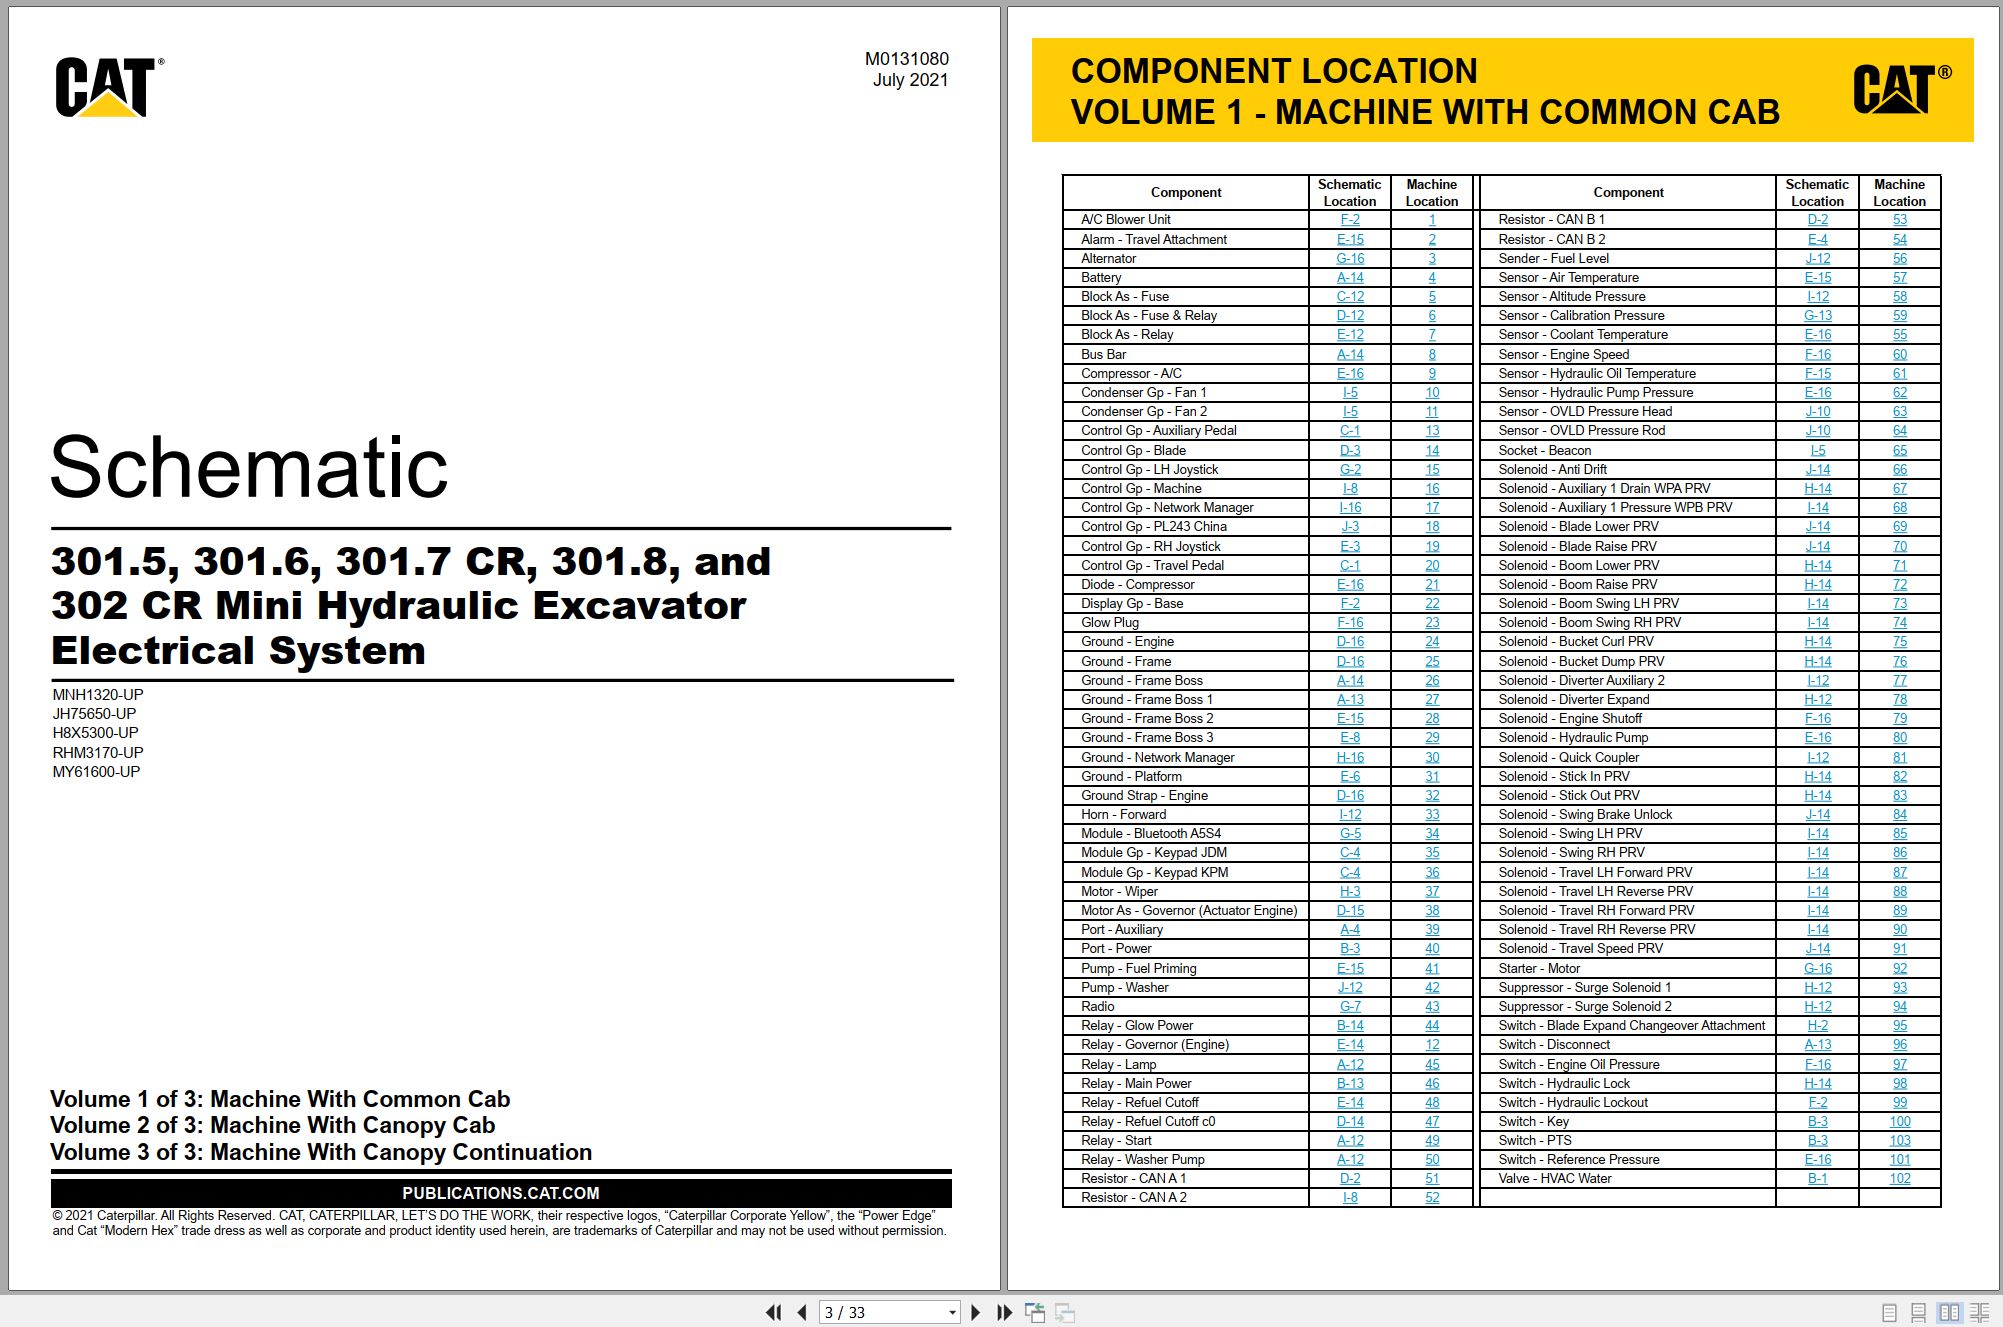Open schematic link G-16 for Starter - Motor
This screenshot has height=1327, width=2003.
pos(1817,968)
